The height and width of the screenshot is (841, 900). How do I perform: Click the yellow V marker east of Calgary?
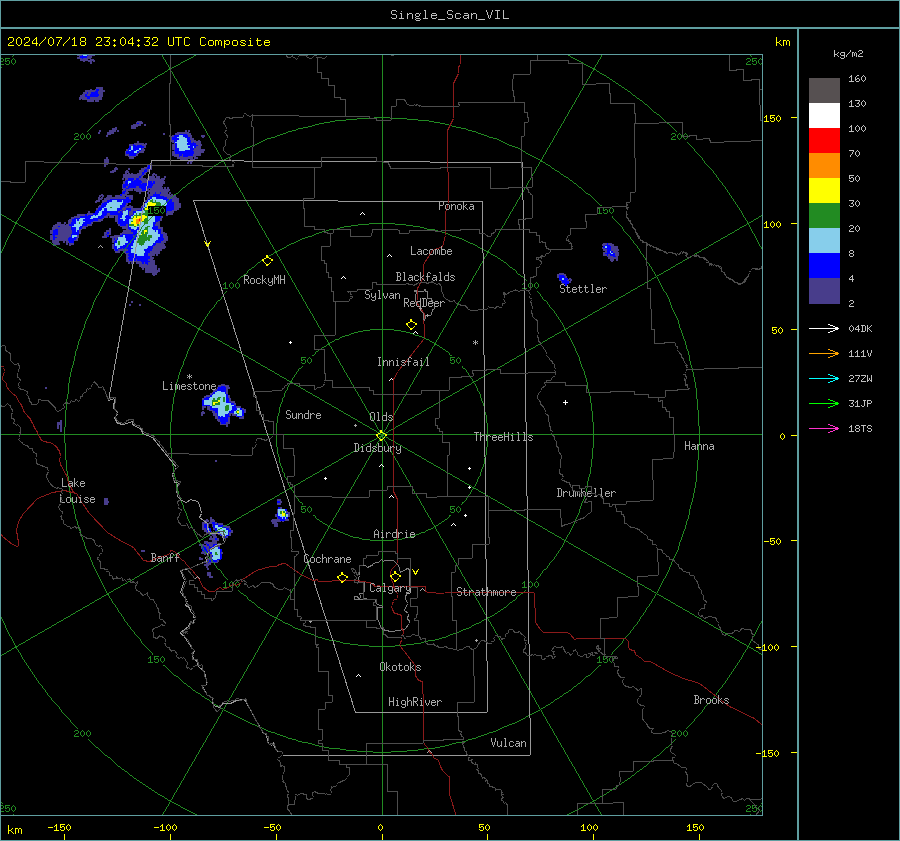point(416,572)
